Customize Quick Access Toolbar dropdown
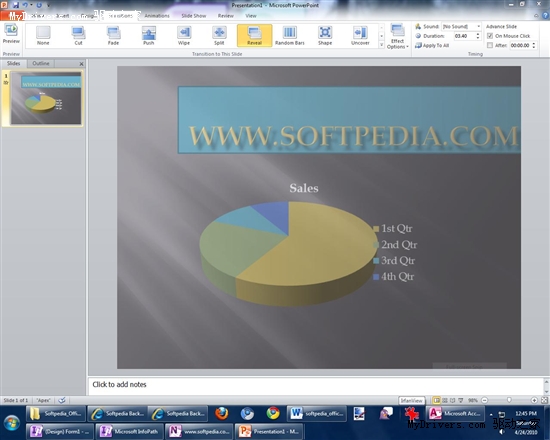This screenshot has height=440, width=550. [48, 5]
